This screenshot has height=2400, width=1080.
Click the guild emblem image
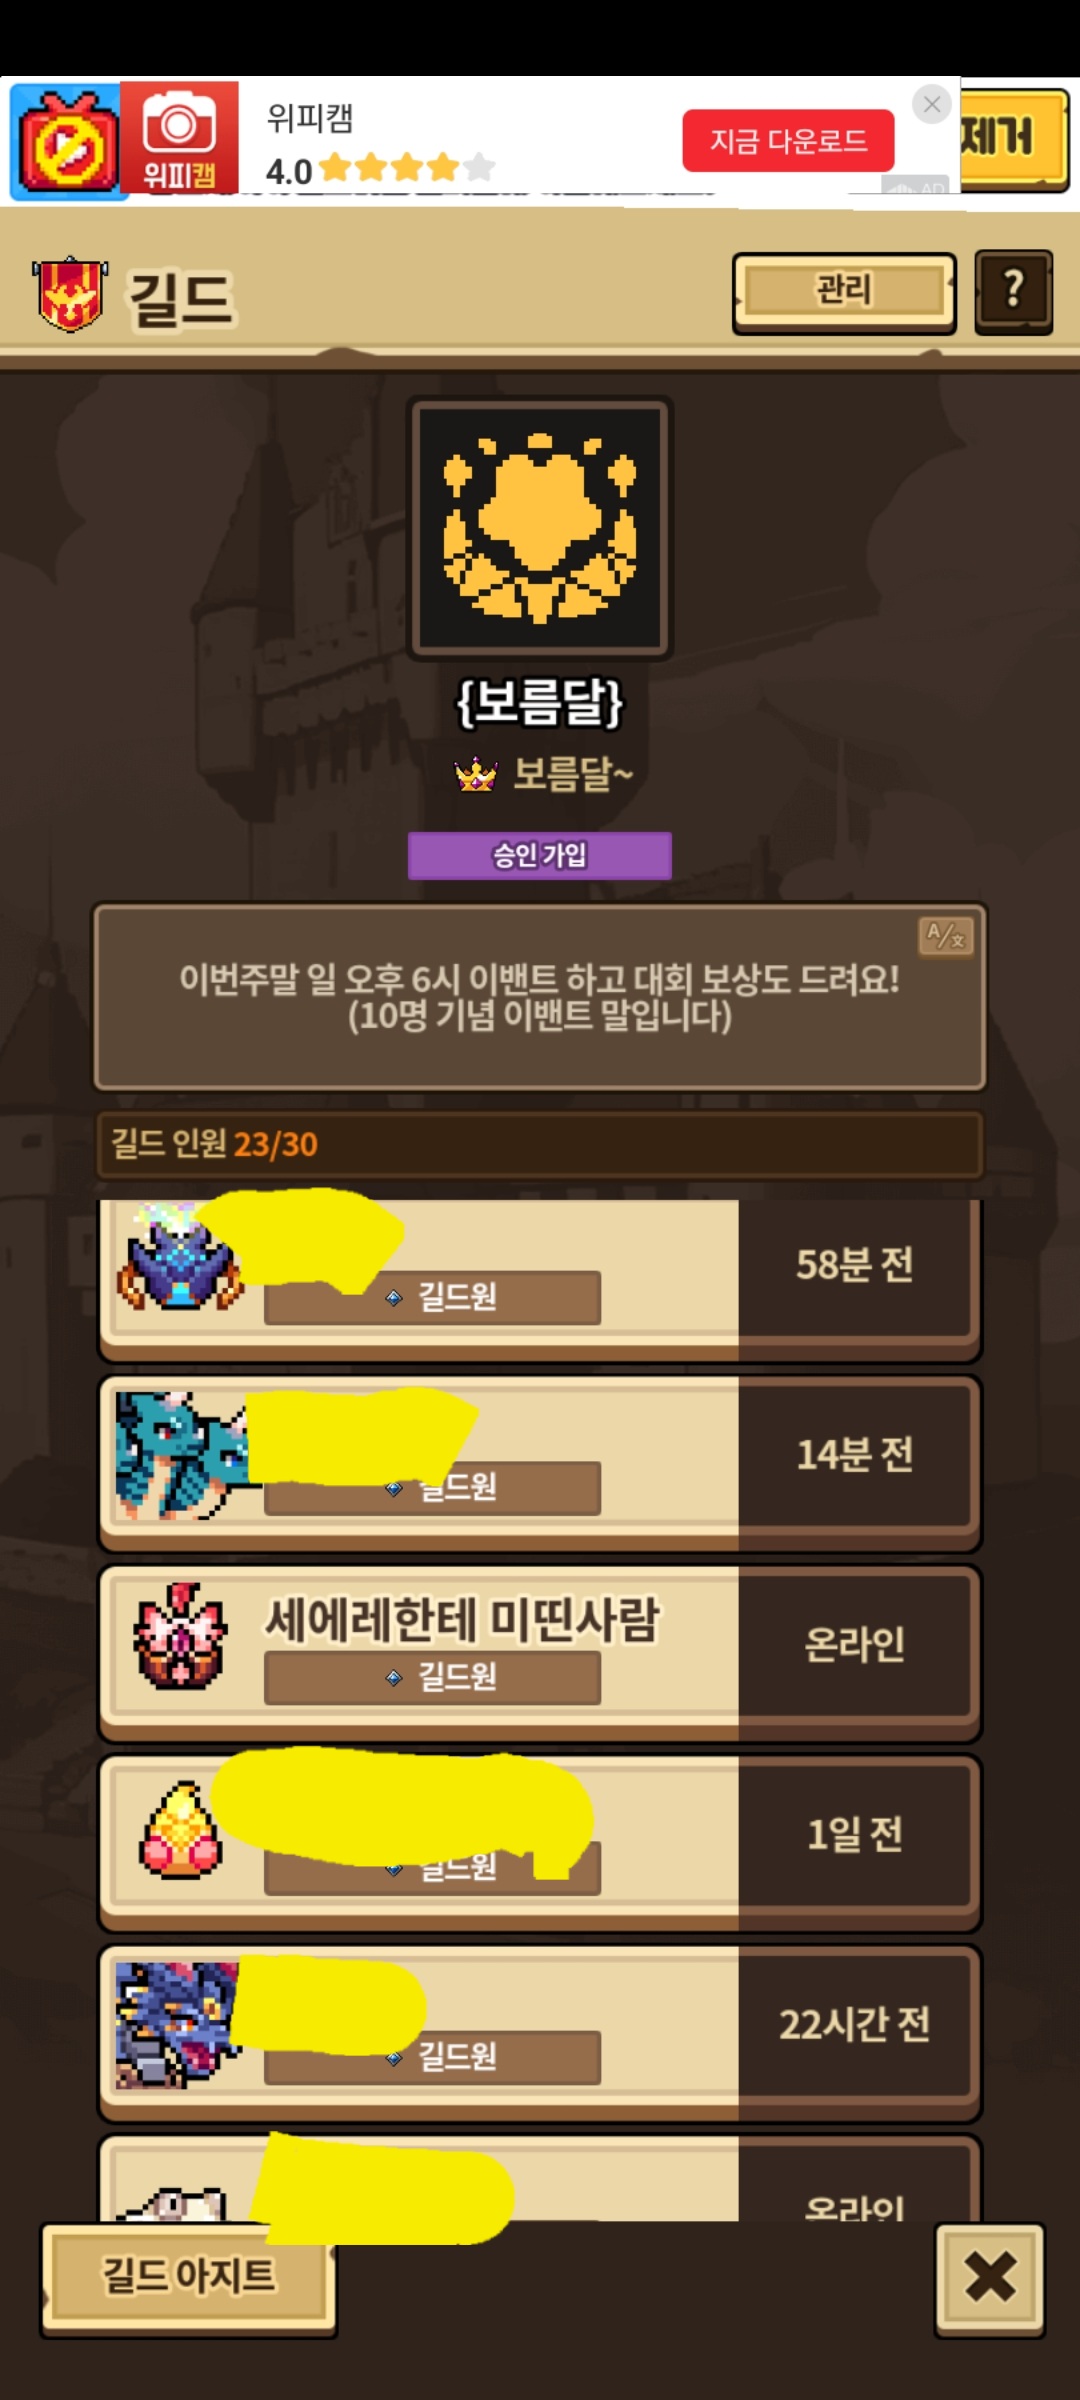click(540, 528)
